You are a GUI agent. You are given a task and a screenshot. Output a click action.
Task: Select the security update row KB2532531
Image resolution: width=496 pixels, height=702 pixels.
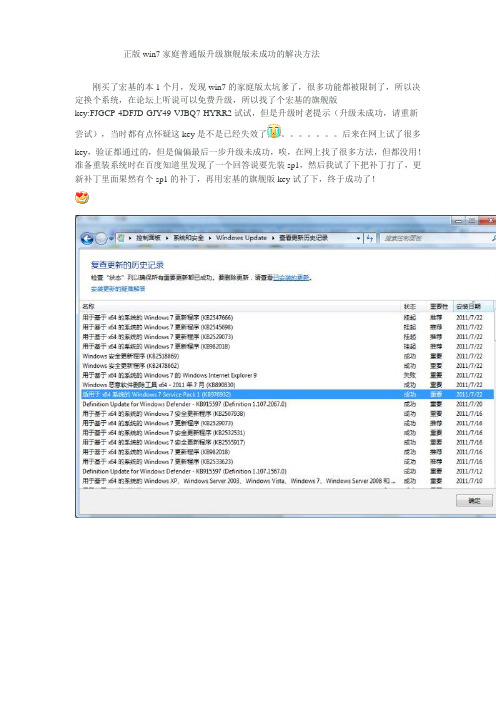(x=287, y=433)
